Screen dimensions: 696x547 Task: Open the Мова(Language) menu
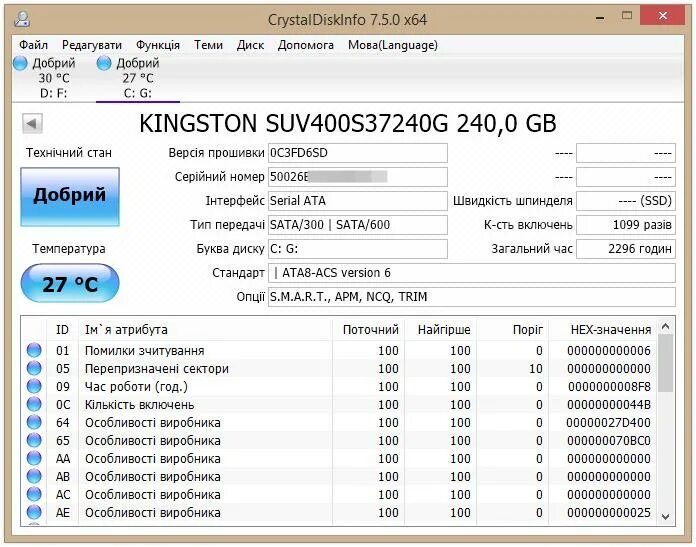point(393,45)
